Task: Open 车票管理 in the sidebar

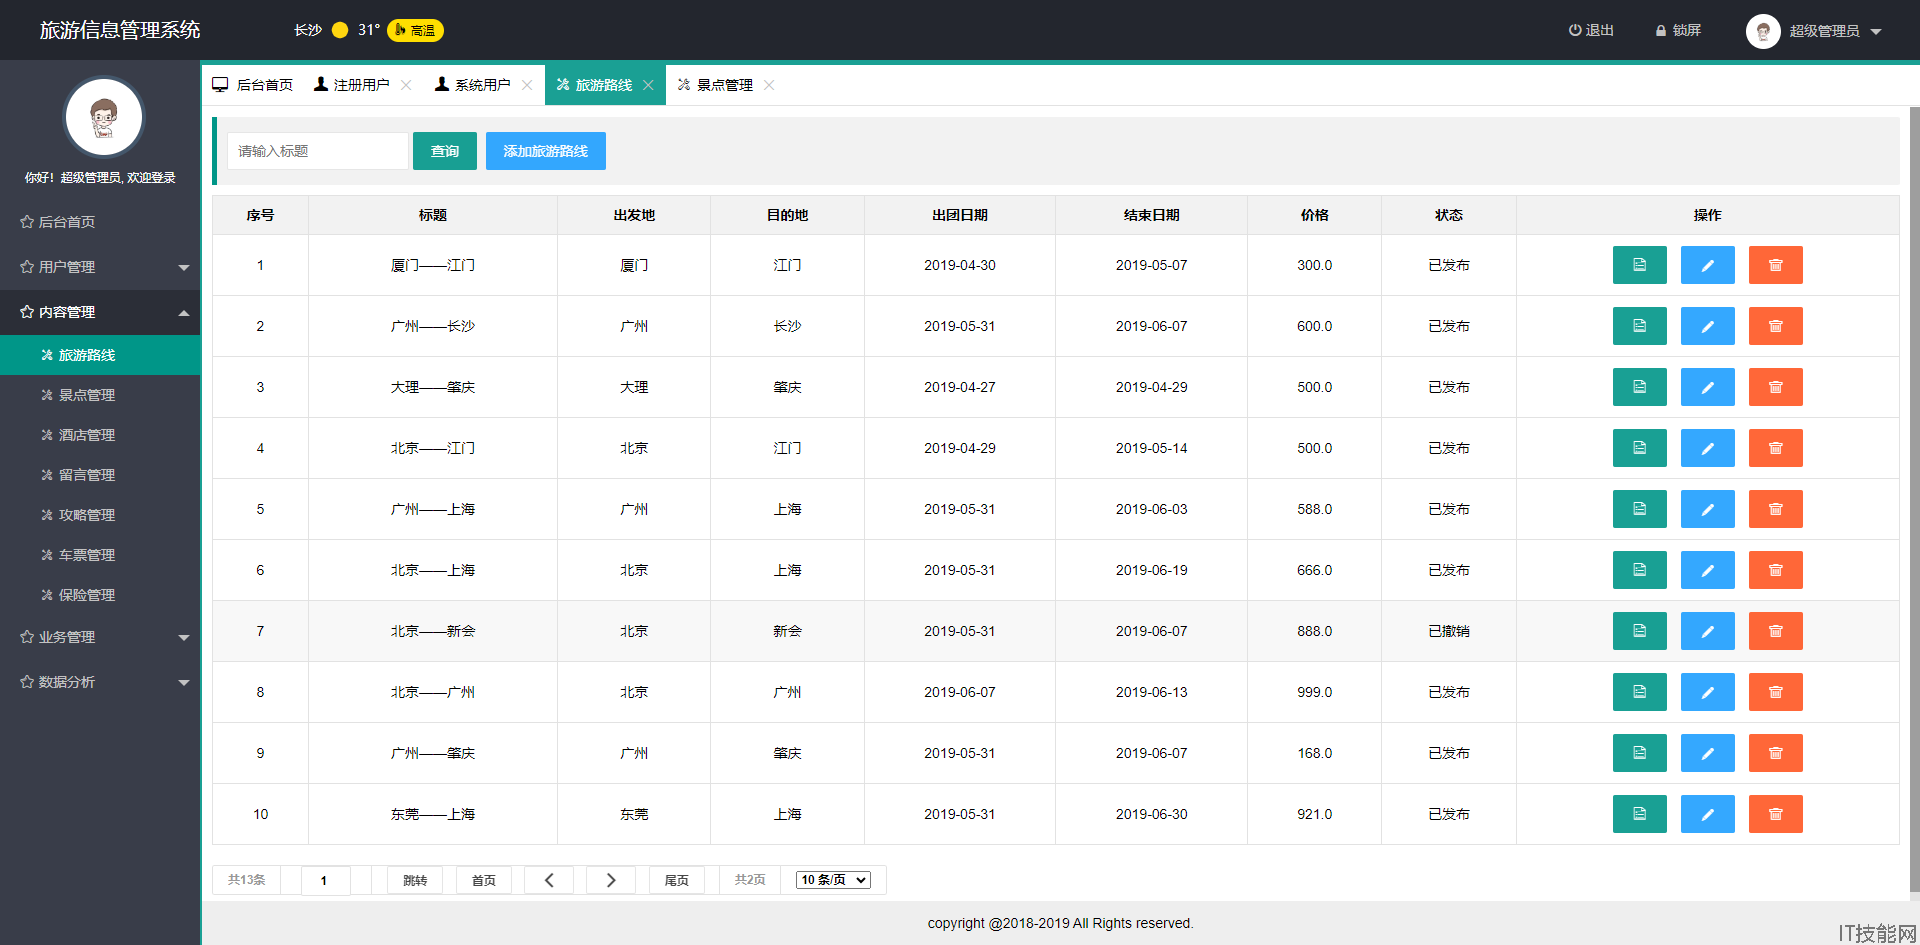Action: click(100, 555)
